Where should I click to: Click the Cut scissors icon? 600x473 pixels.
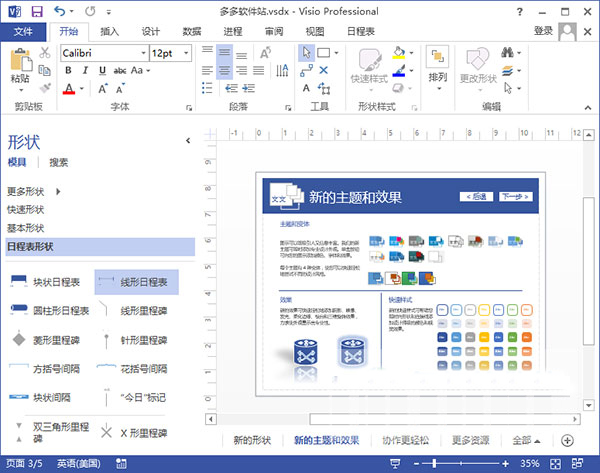point(45,53)
